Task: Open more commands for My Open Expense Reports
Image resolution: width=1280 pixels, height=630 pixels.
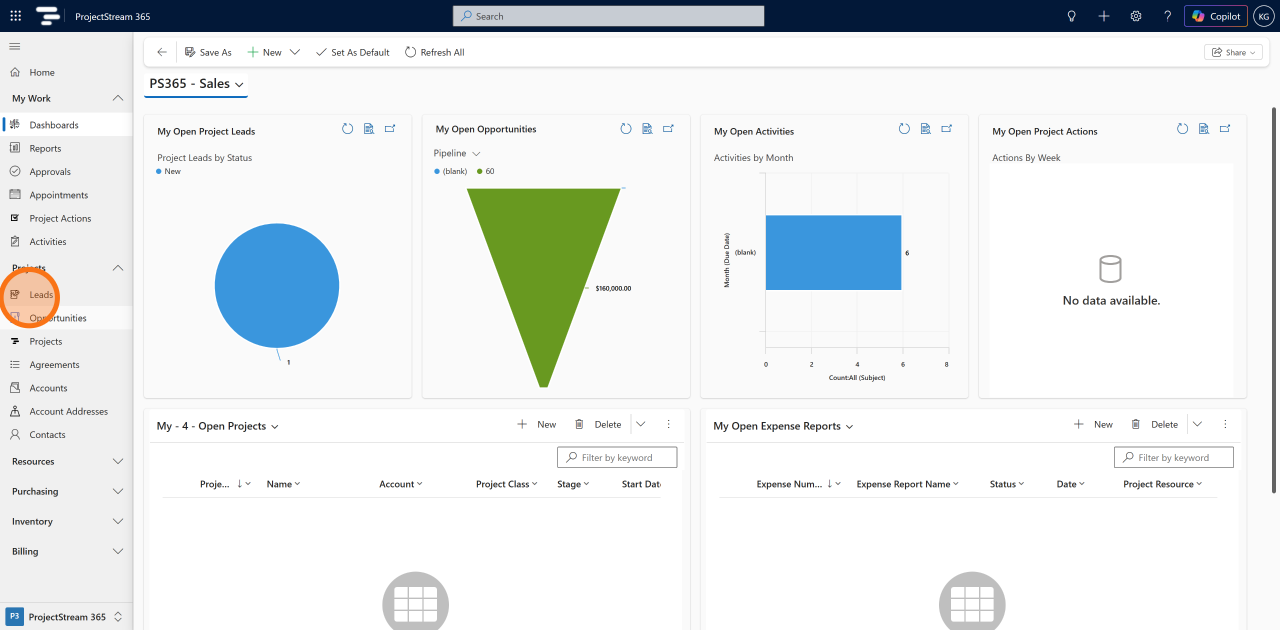Action: click(x=1225, y=424)
